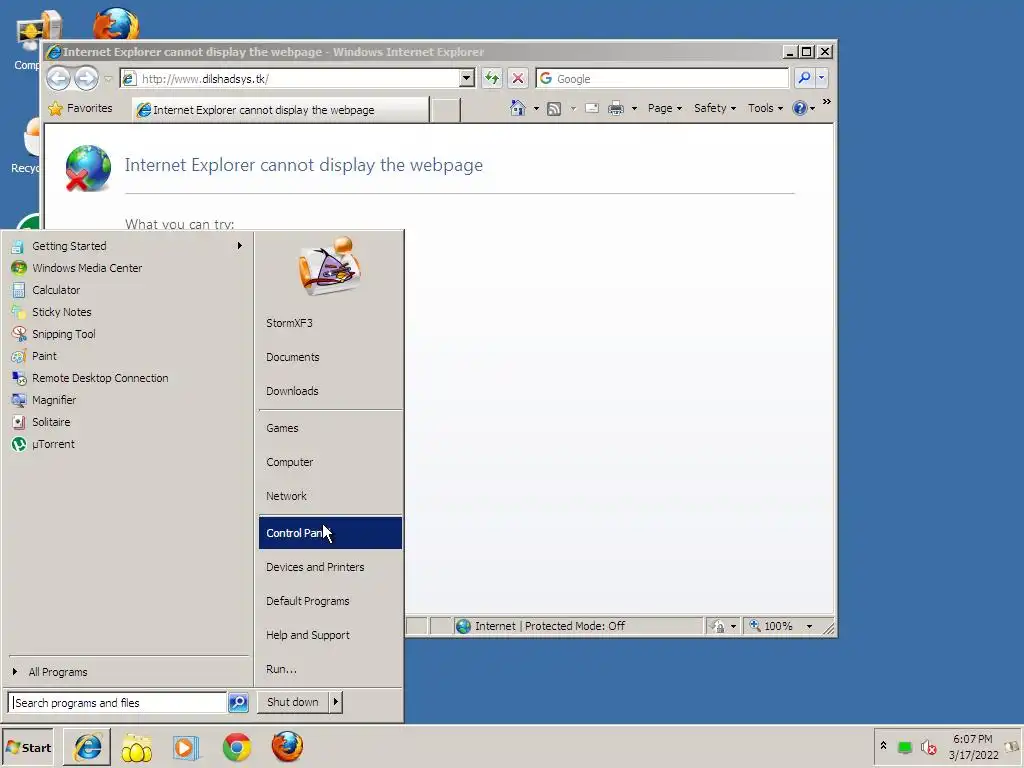Click the Start menu search magnifier icon

pyautogui.click(x=238, y=703)
